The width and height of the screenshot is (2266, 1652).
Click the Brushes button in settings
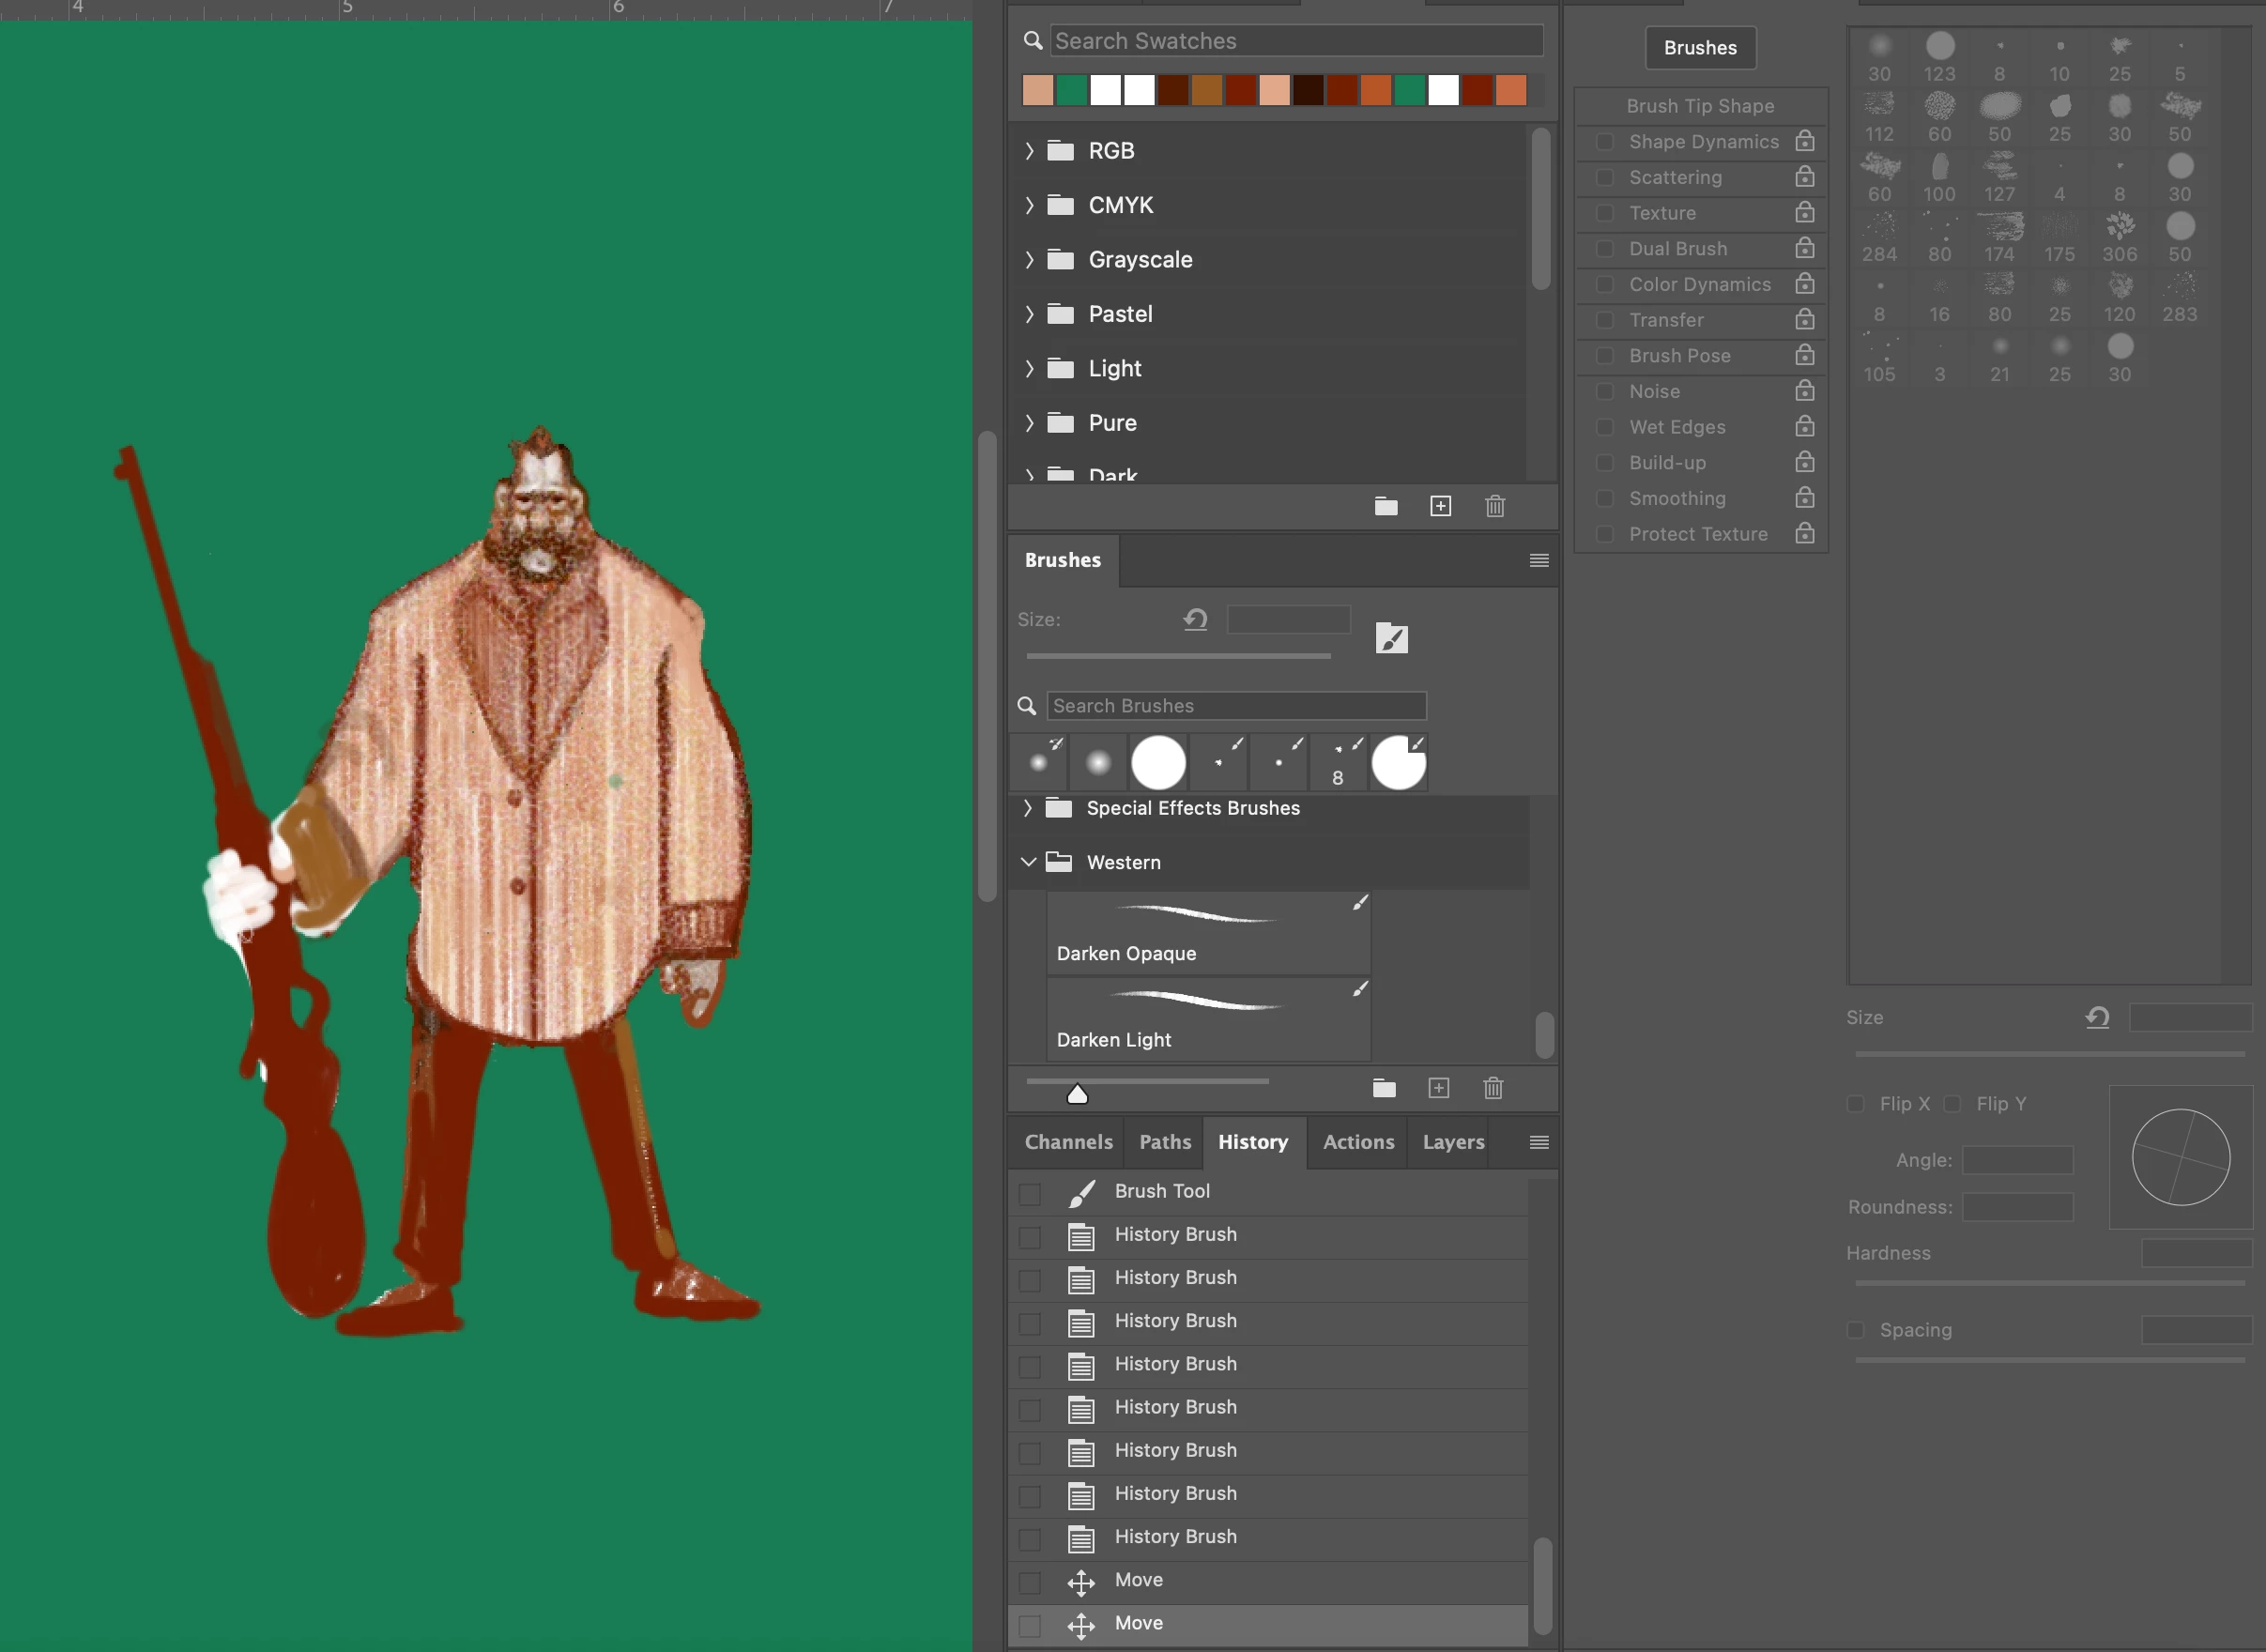tap(1699, 48)
